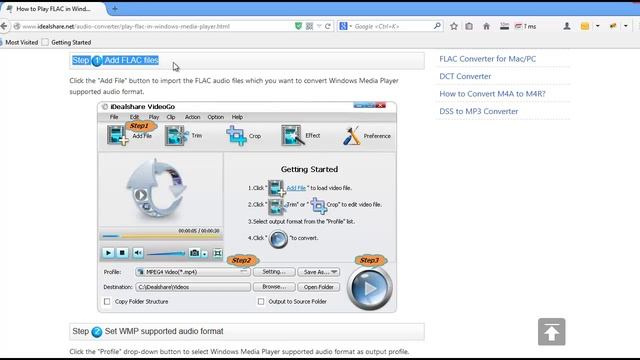
Task: Click the stop button in VideoGo player
Action: tap(122, 253)
